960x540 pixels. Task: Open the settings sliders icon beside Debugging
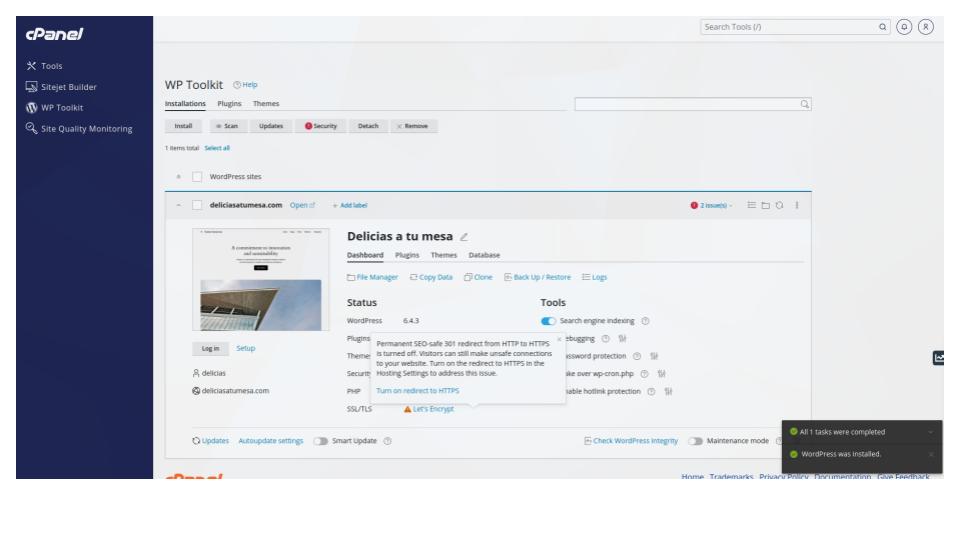[622, 339]
